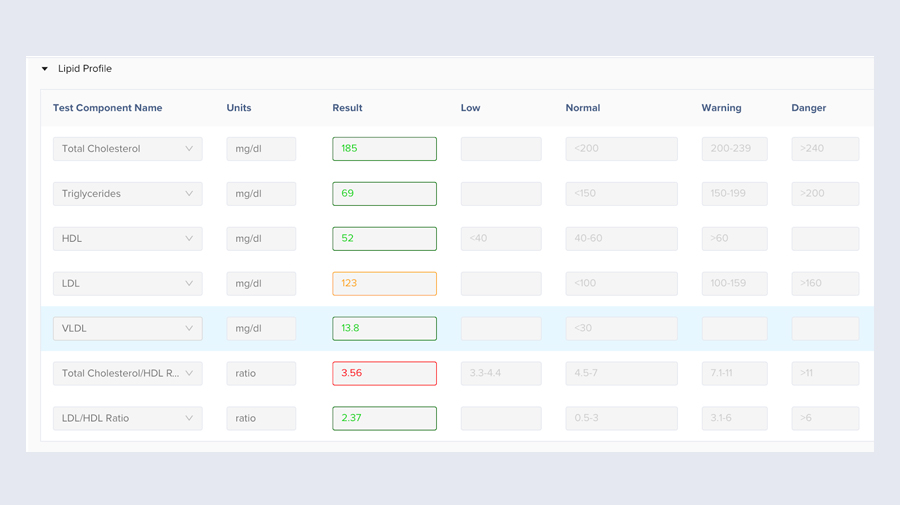900x505 pixels.
Task: Click the Normal field showing <100
Action: pyautogui.click(x=622, y=283)
